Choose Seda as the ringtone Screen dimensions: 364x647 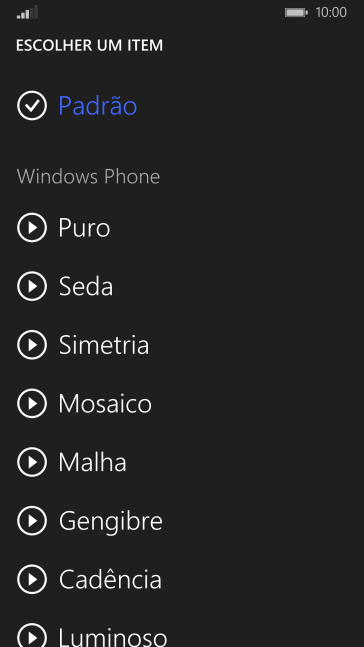pyautogui.click(x=86, y=286)
